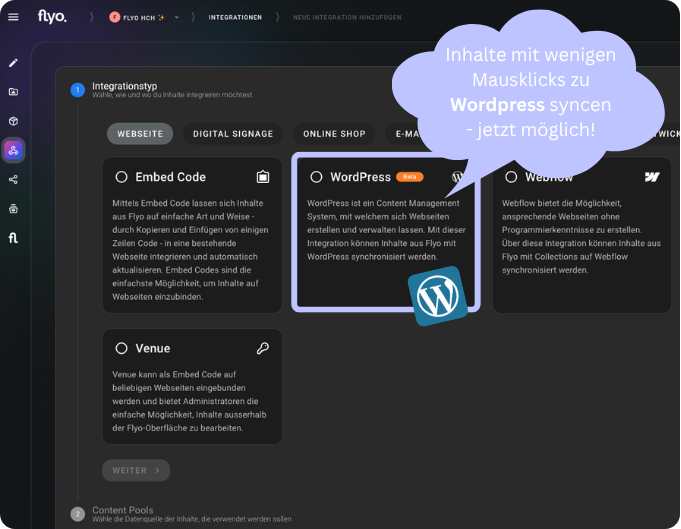Image resolution: width=681 pixels, height=529 pixels.
Task: Click the FLYO HCH avatar icon
Action: (x=115, y=17)
